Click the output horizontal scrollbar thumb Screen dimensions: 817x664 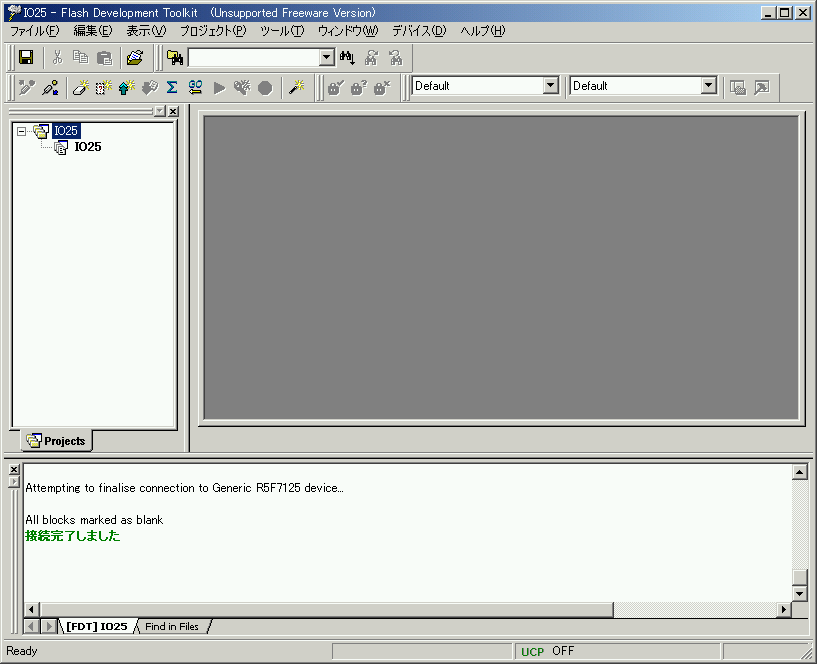pos(327,609)
